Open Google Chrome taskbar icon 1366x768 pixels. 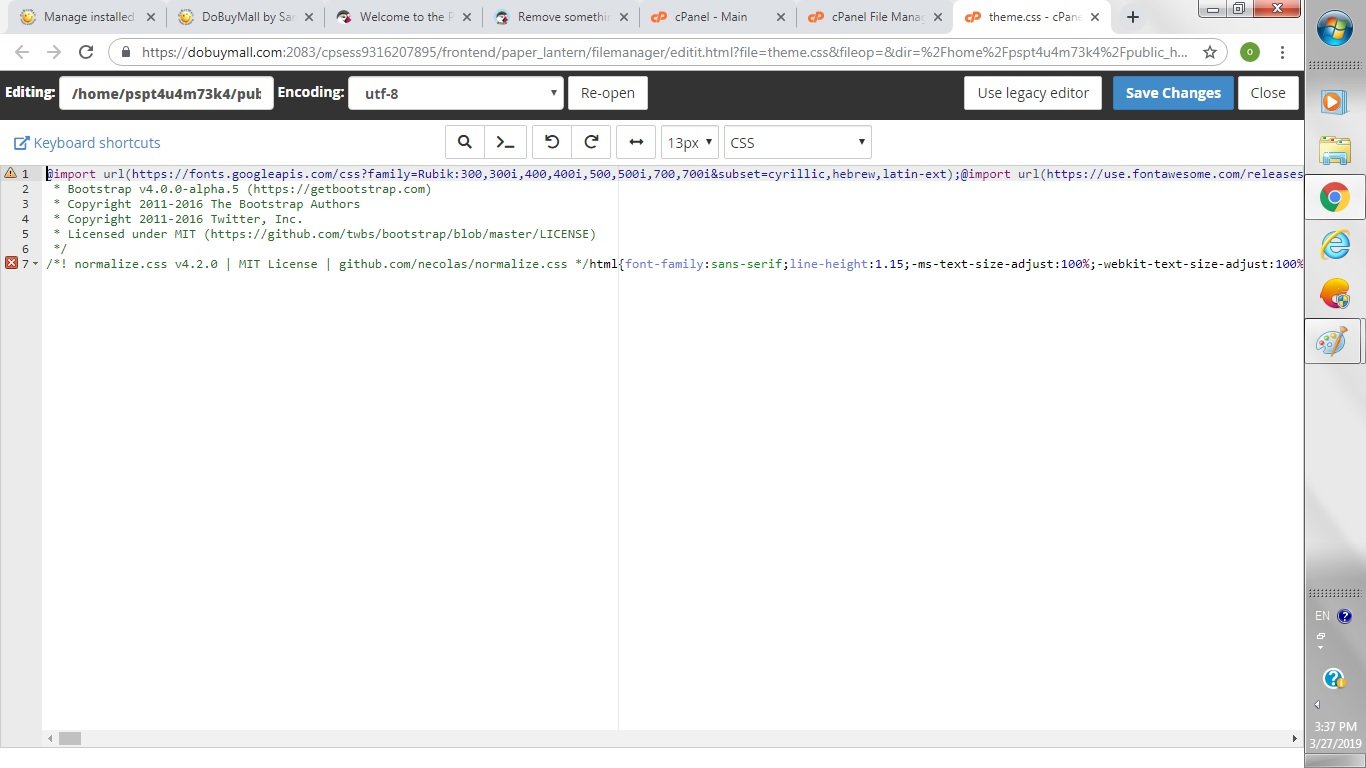[1334, 198]
